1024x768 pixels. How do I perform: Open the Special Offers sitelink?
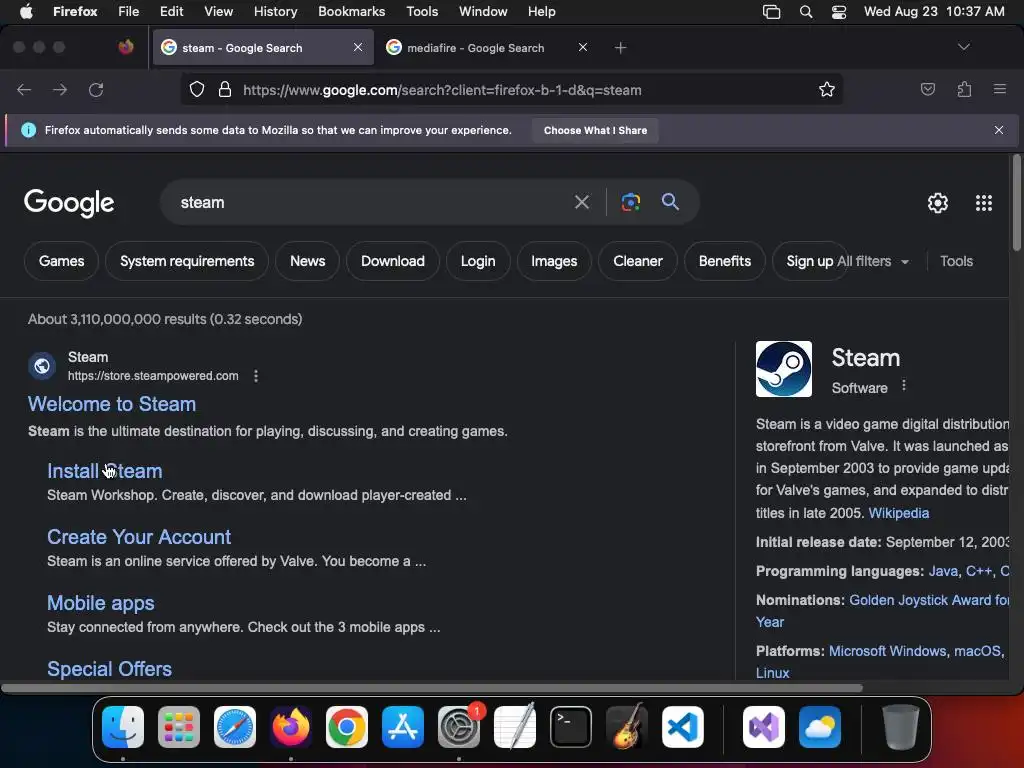click(x=109, y=669)
